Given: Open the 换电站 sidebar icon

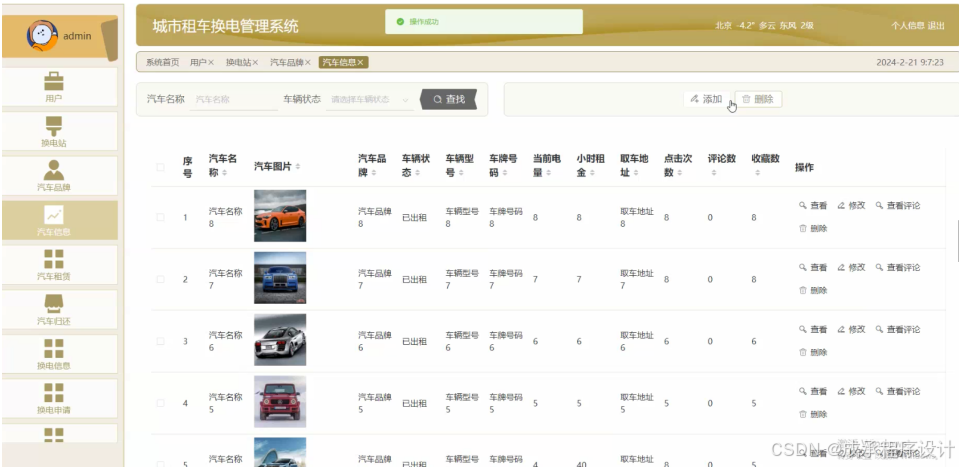Looking at the screenshot, I should pyautogui.click(x=54, y=126).
